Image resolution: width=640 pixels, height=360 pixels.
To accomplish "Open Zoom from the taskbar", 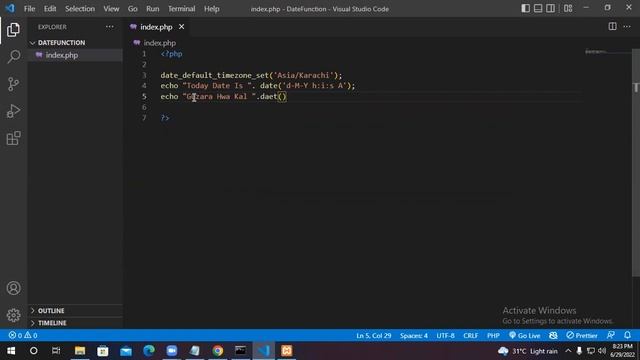I will 172,351.
